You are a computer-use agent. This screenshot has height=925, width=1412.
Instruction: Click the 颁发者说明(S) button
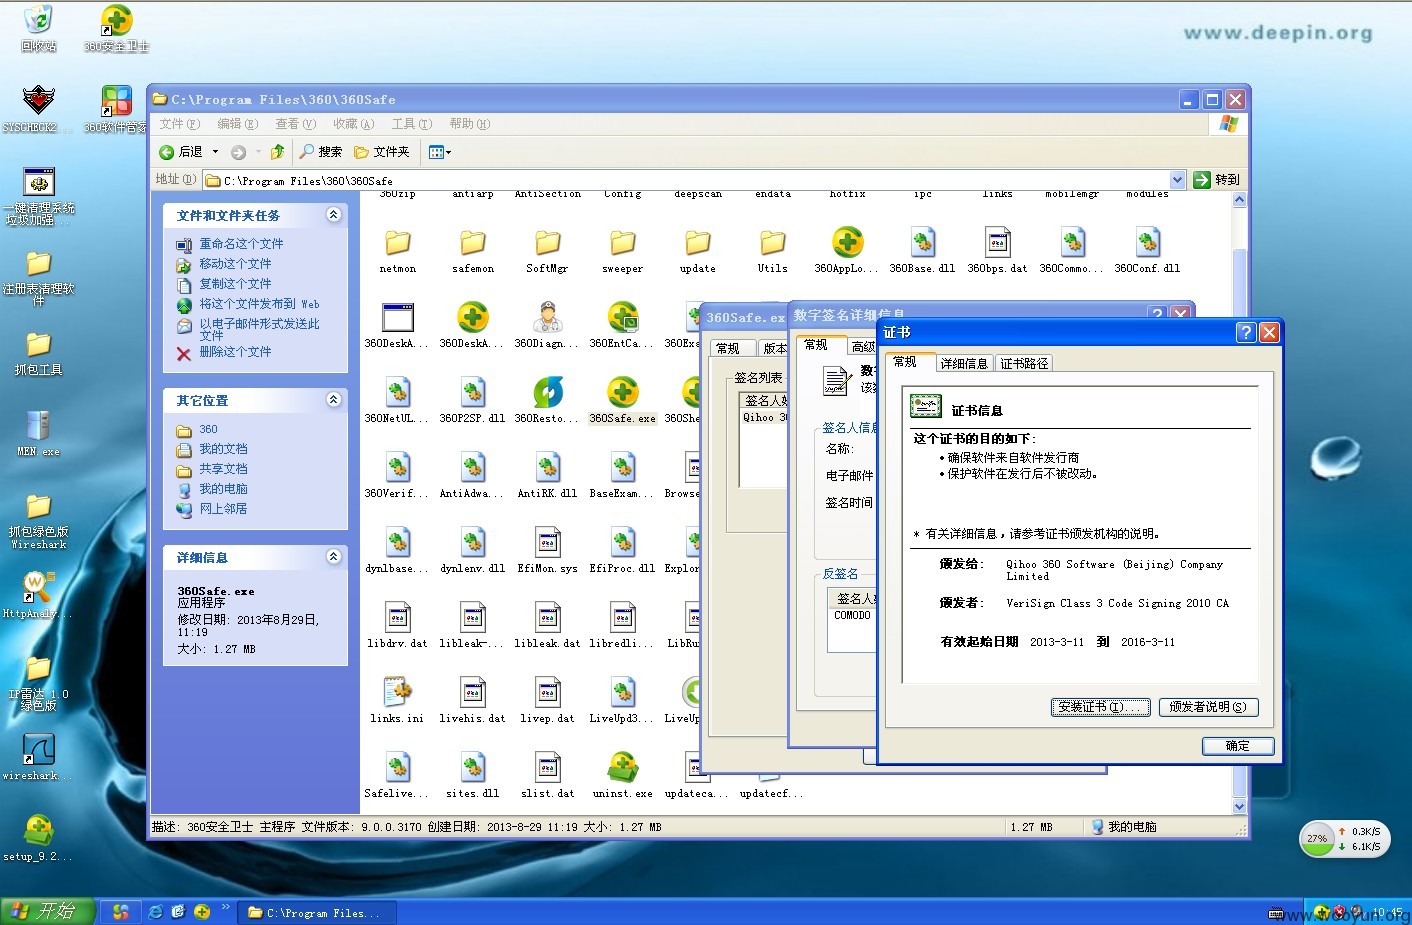click(1208, 707)
